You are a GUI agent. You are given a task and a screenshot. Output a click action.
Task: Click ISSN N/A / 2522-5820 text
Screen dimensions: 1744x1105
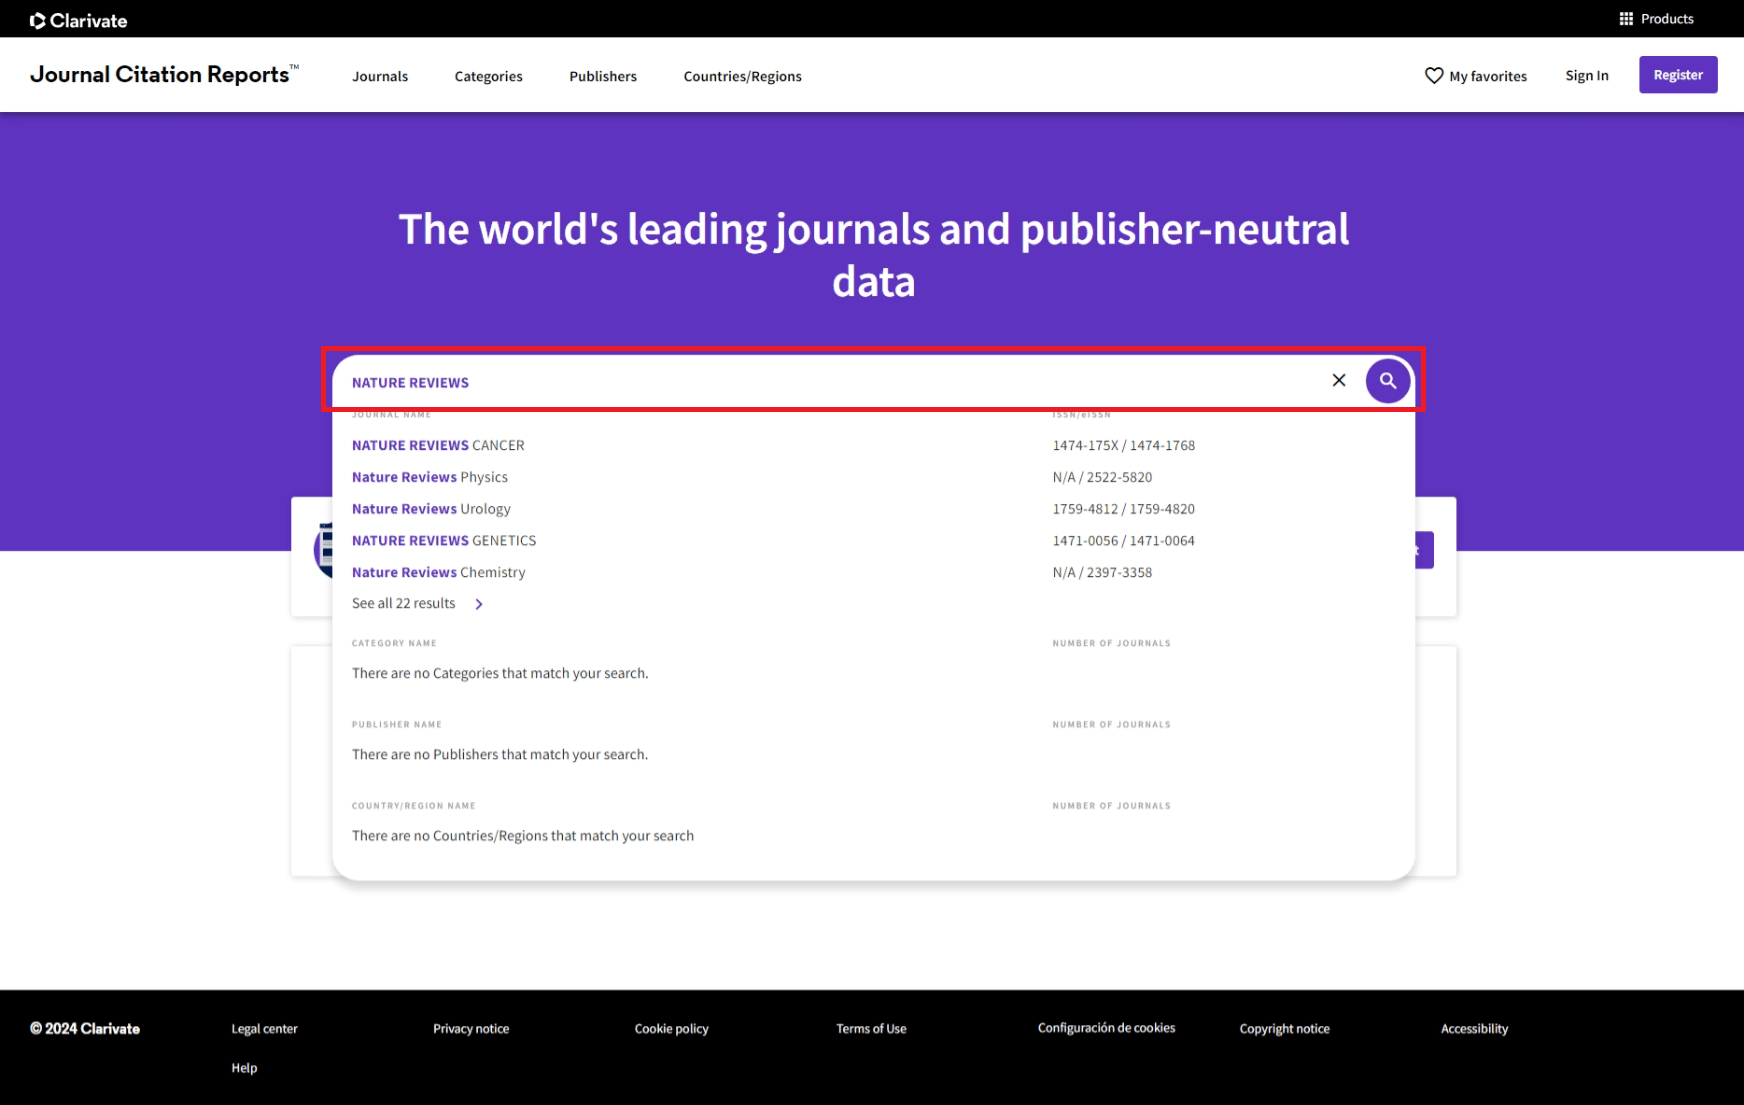tap(1102, 477)
